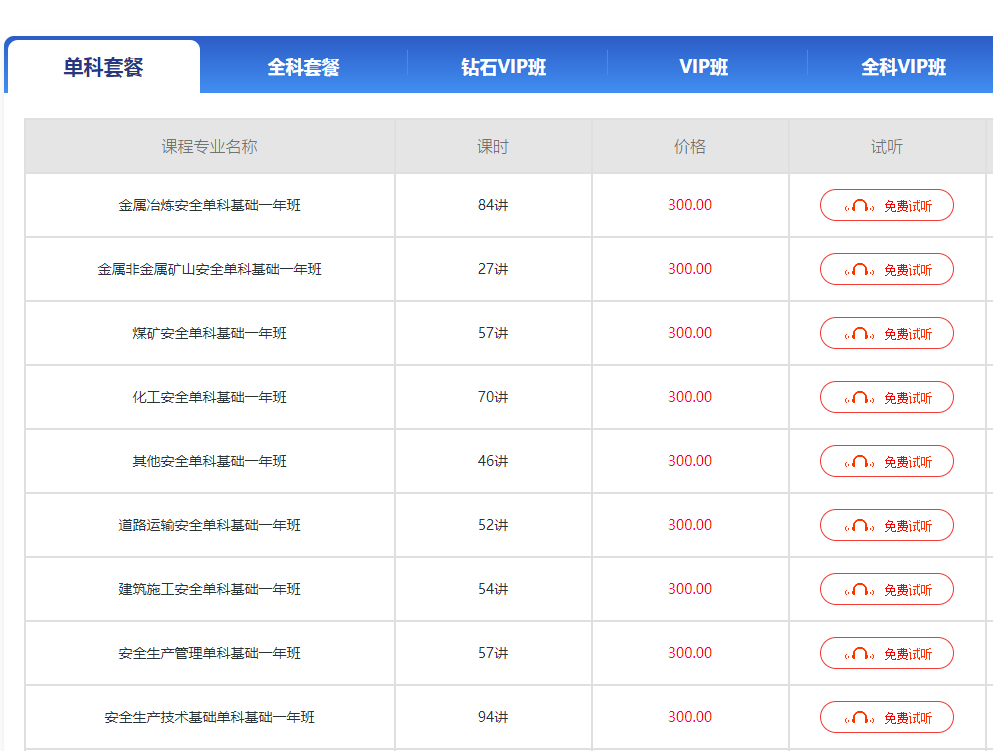The image size is (993, 751).
Task: Click the 52讲 lesson count
Action: 493,525
